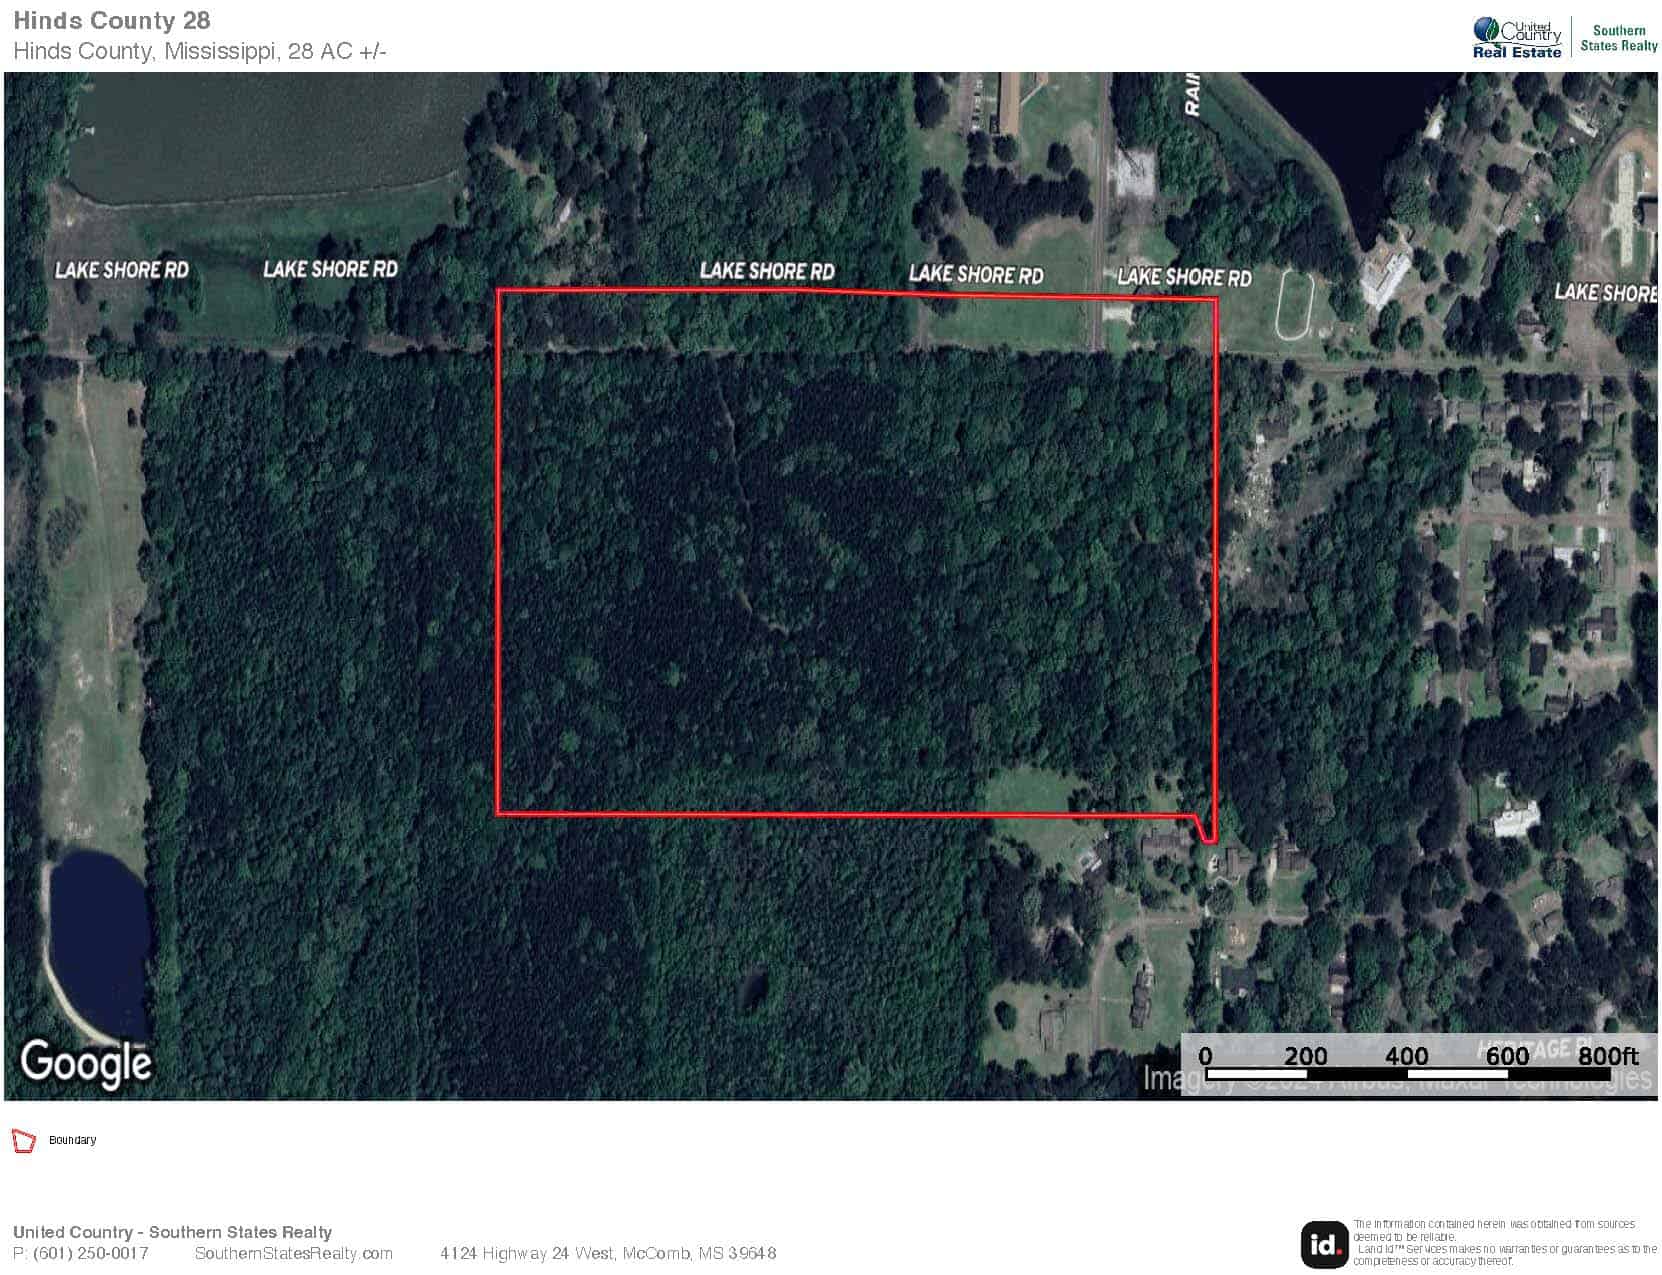Click the '800ft' scale label
Viewport: 1662px width, 1275px height.
(1608, 1056)
